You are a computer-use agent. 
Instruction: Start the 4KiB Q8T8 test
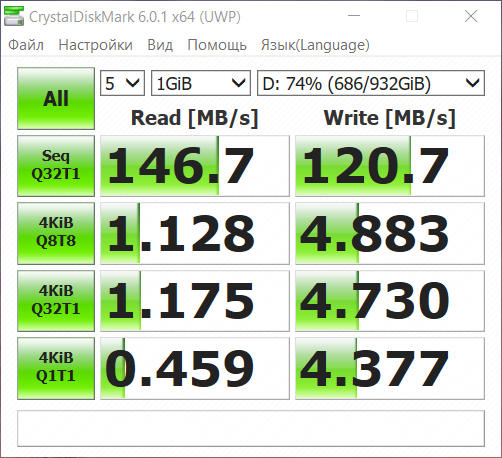point(56,233)
